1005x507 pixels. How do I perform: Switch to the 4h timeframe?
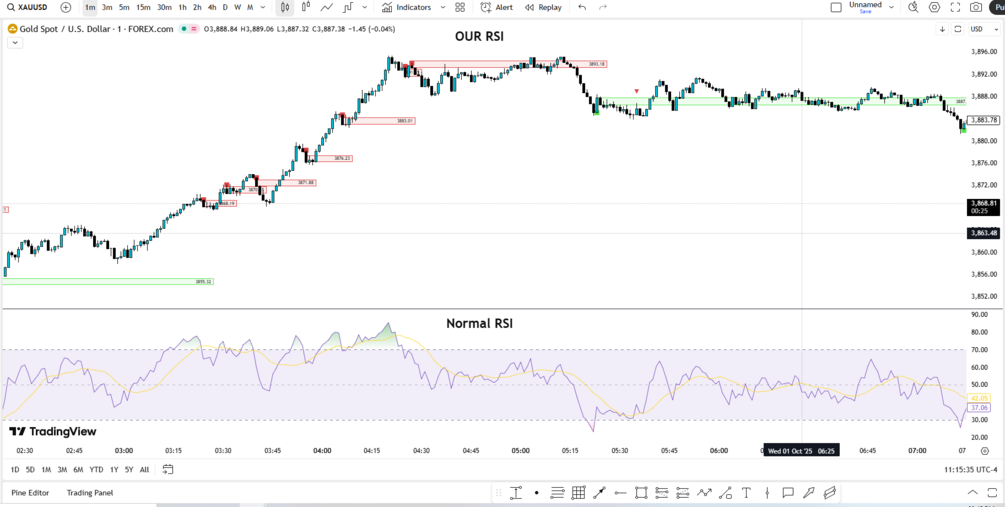tap(212, 8)
